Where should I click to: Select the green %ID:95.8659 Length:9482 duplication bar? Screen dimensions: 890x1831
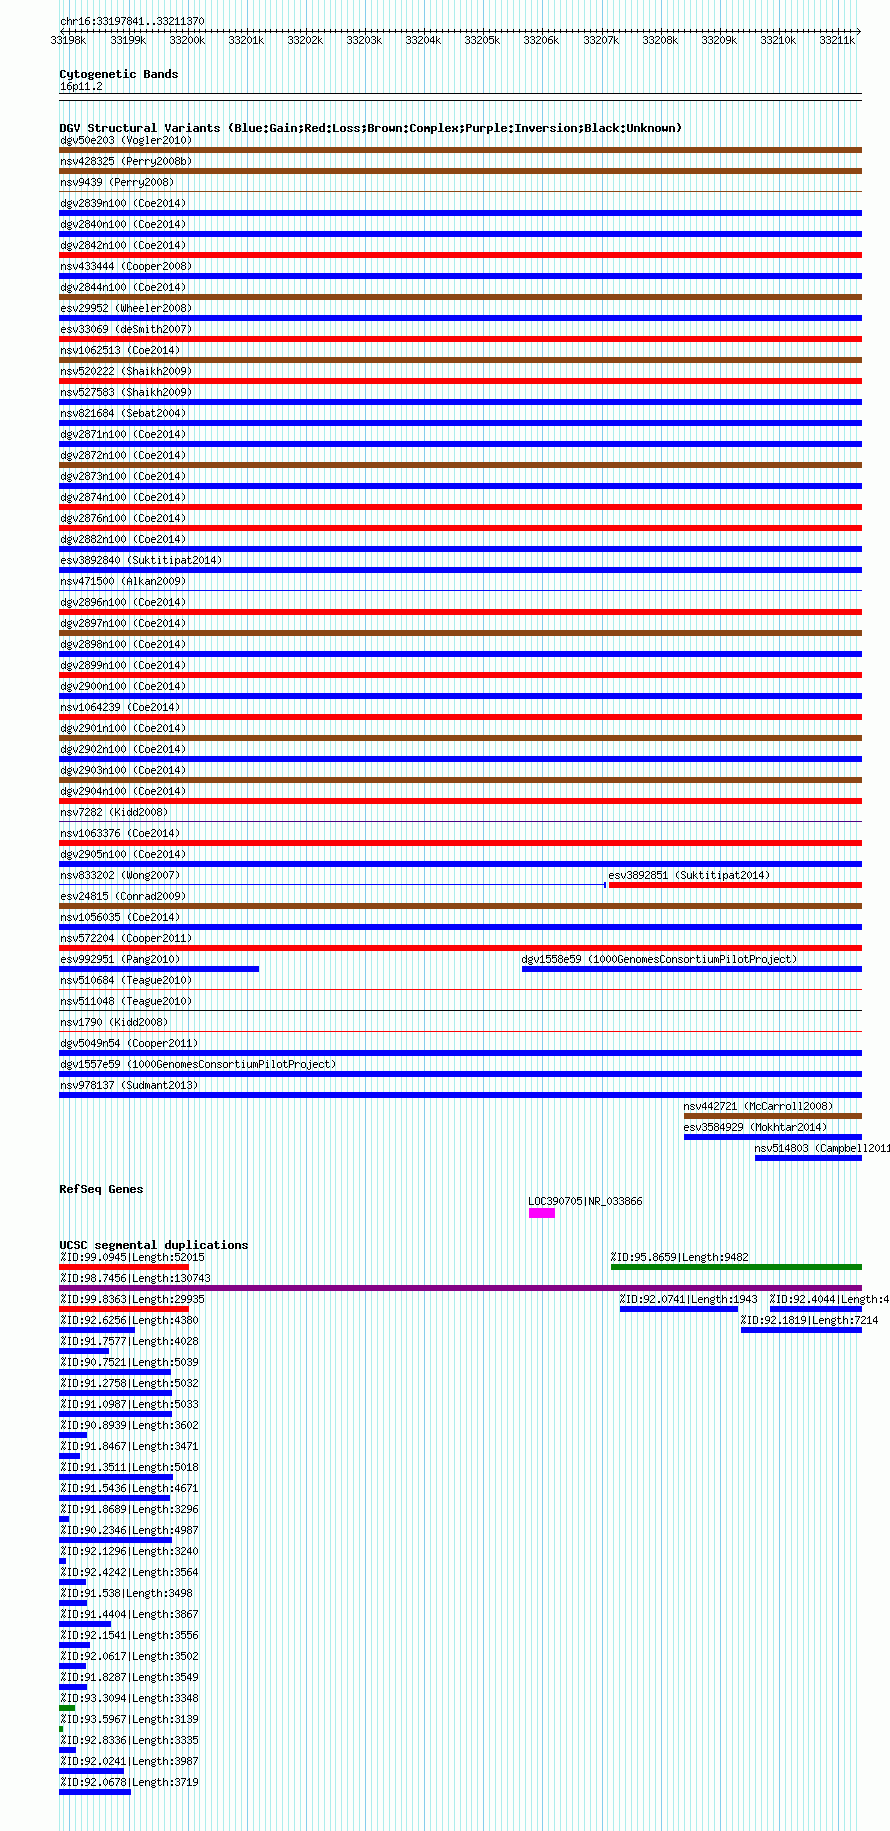pos(736,1267)
